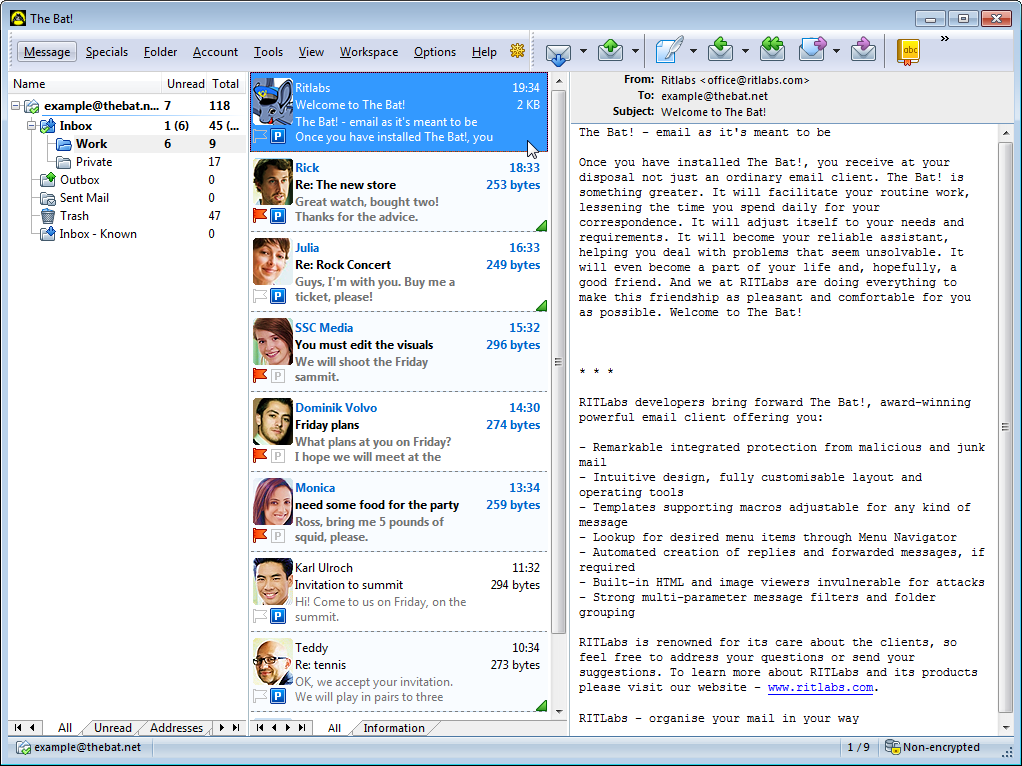Click the Redirect message toolbar icon
Screen dimensions: 1022x766
click(863, 50)
